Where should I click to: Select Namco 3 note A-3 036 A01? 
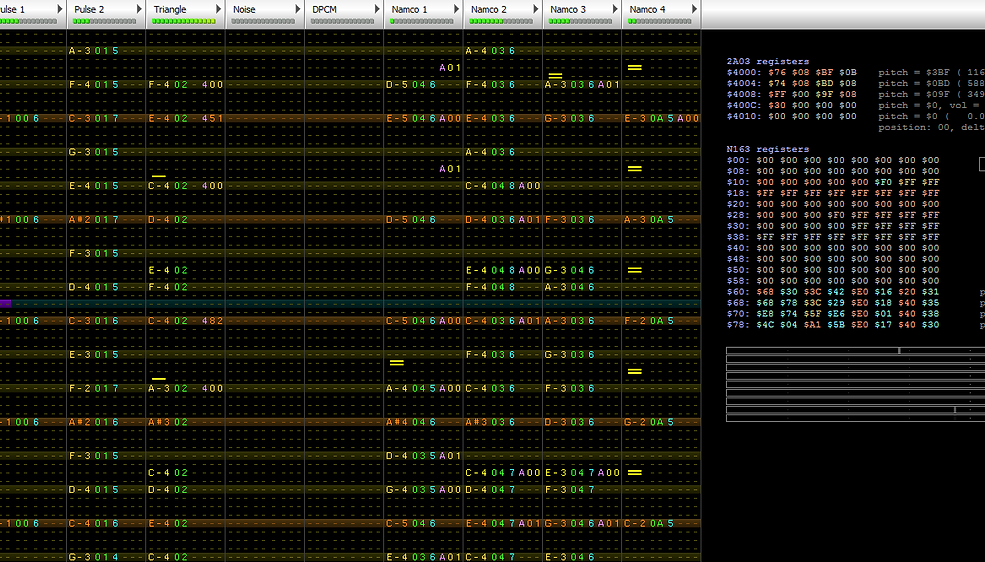coord(582,85)
